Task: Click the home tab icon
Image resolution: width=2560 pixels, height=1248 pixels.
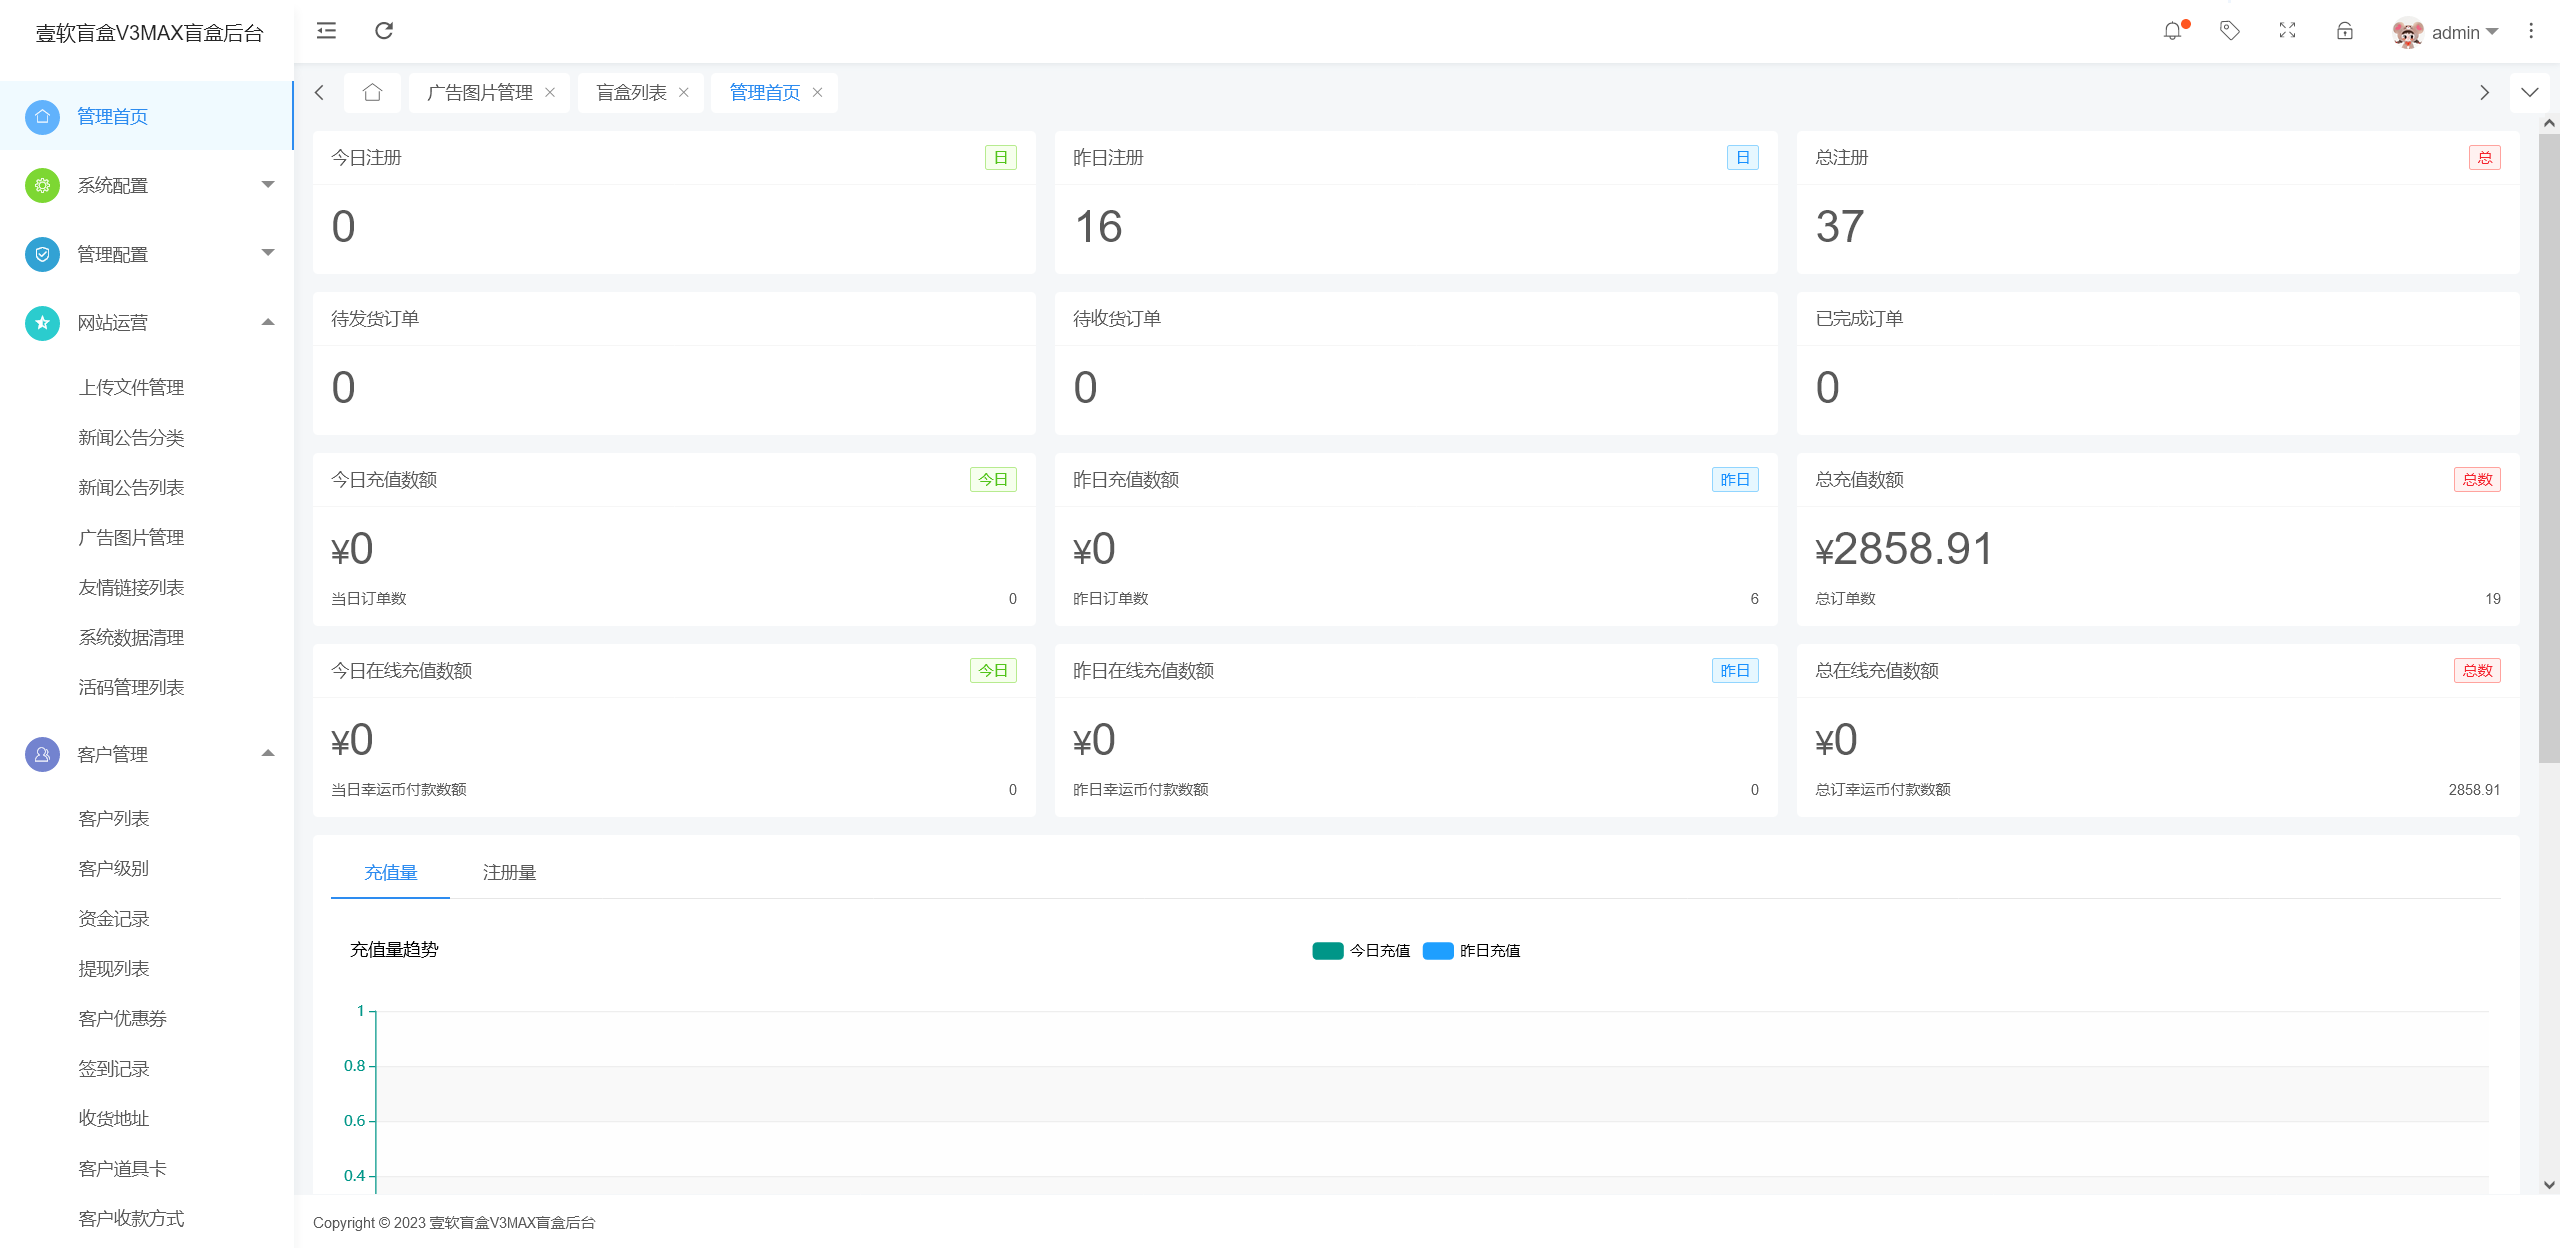Action: [x=372, y=93]
